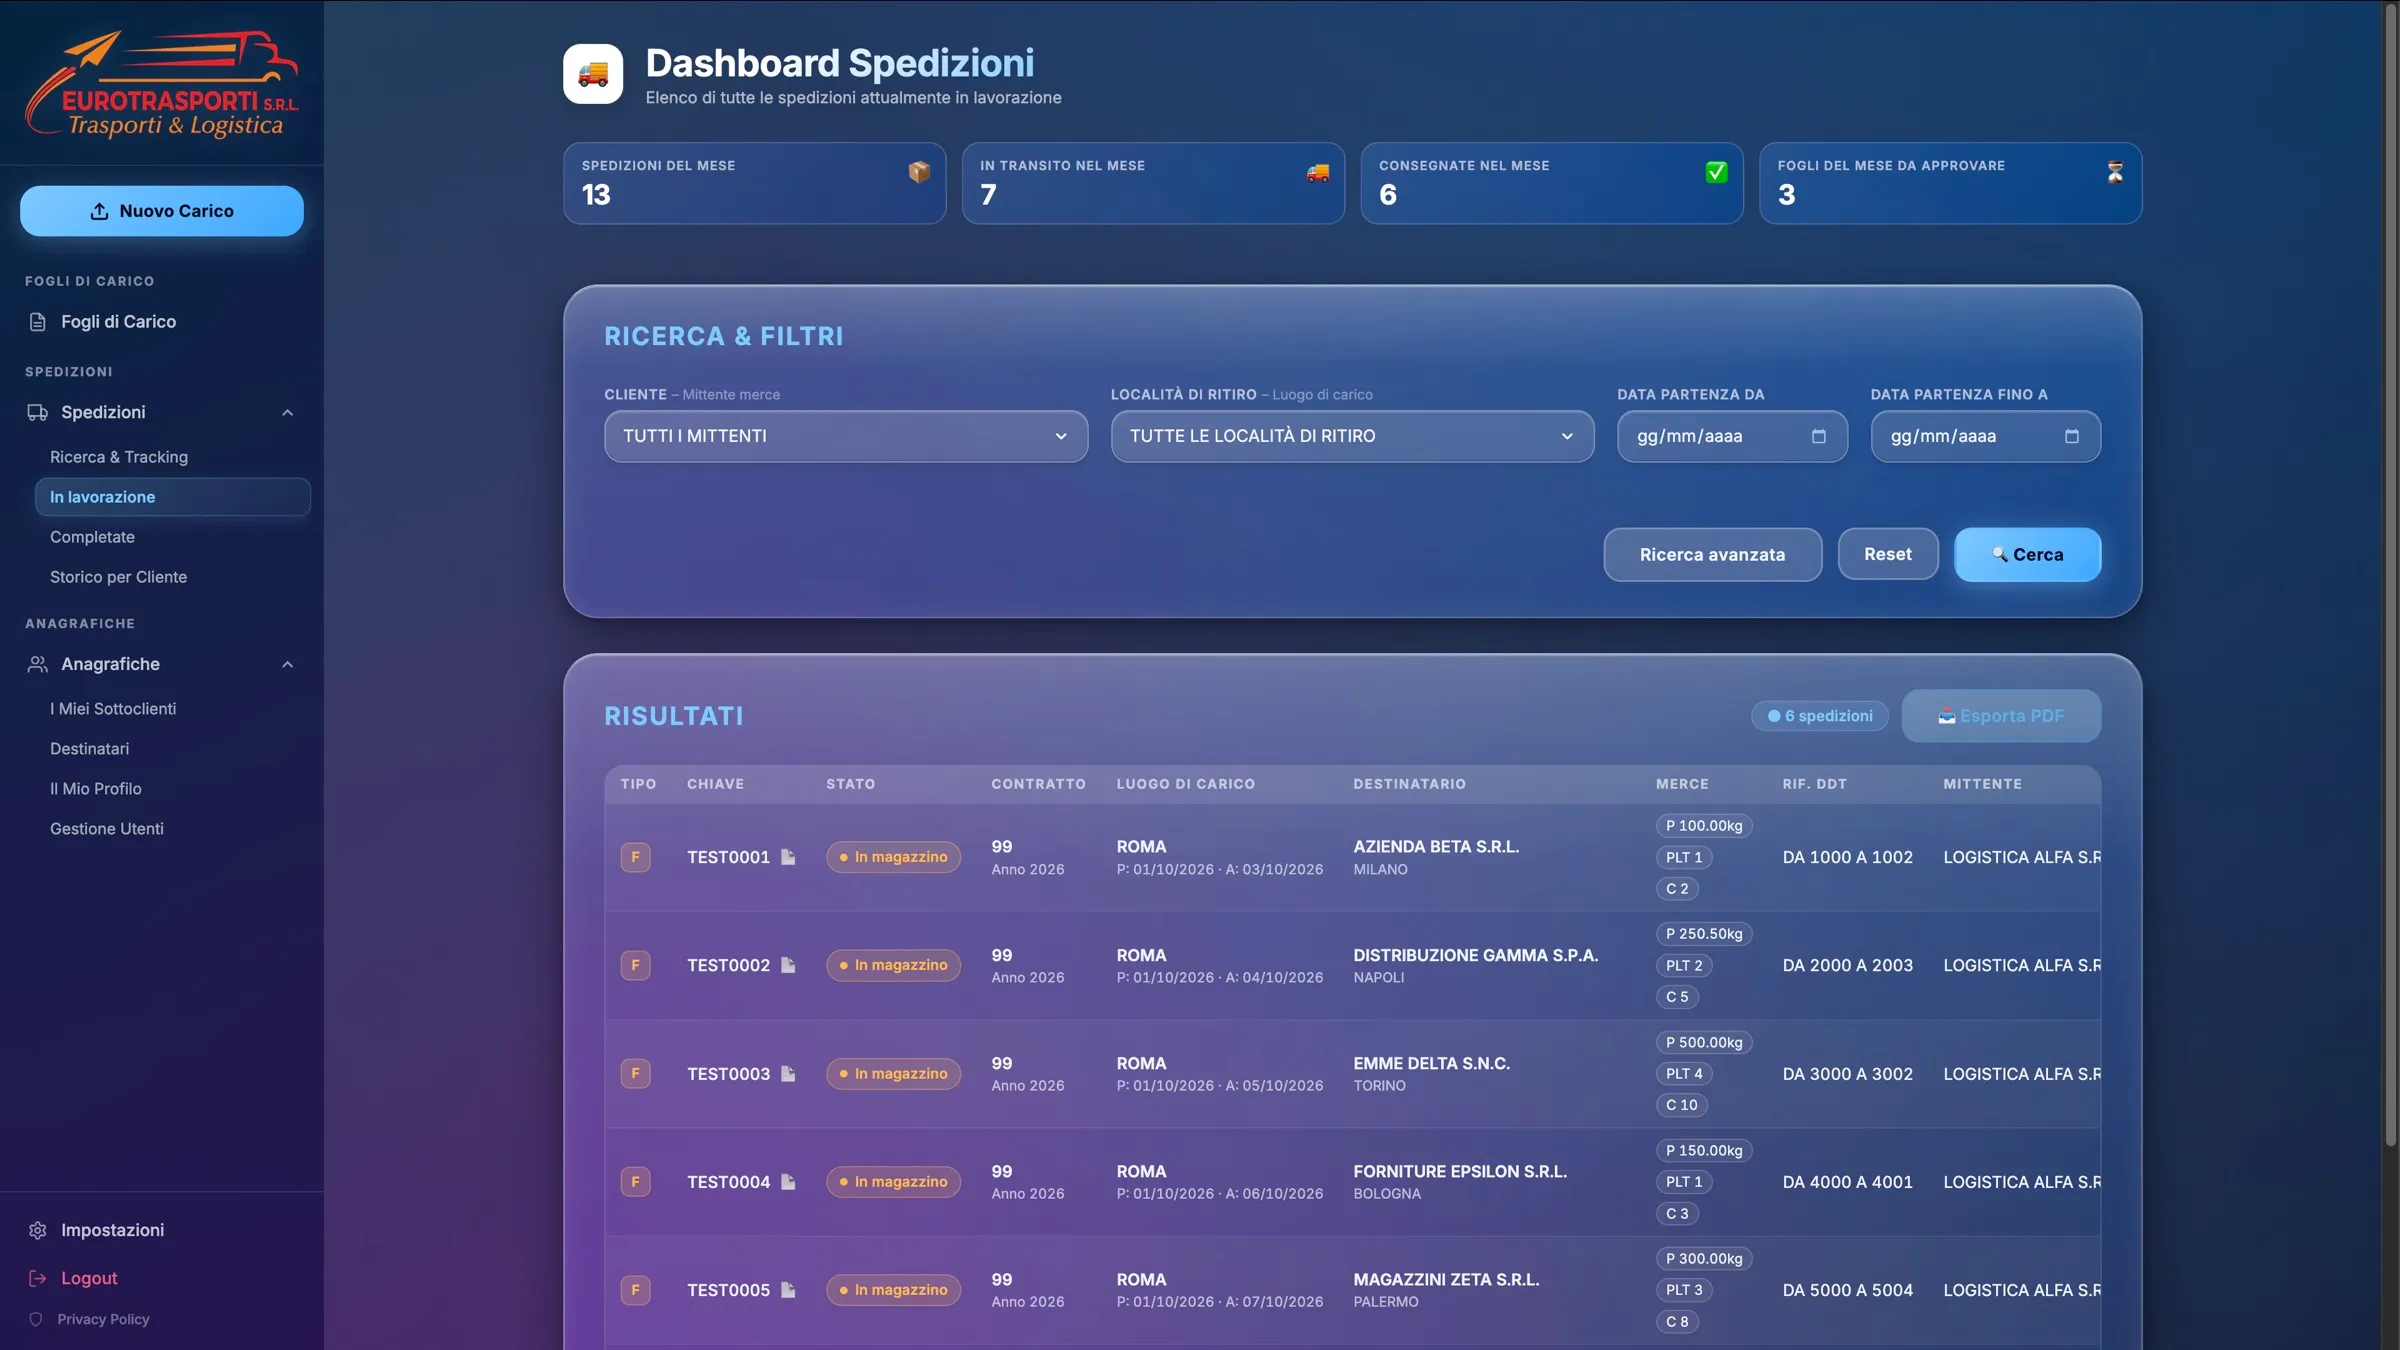This screenshot has width=2400, height=1350.
Task: Click the green checkmark in Consegnate card
Action: pos(1716,172)
